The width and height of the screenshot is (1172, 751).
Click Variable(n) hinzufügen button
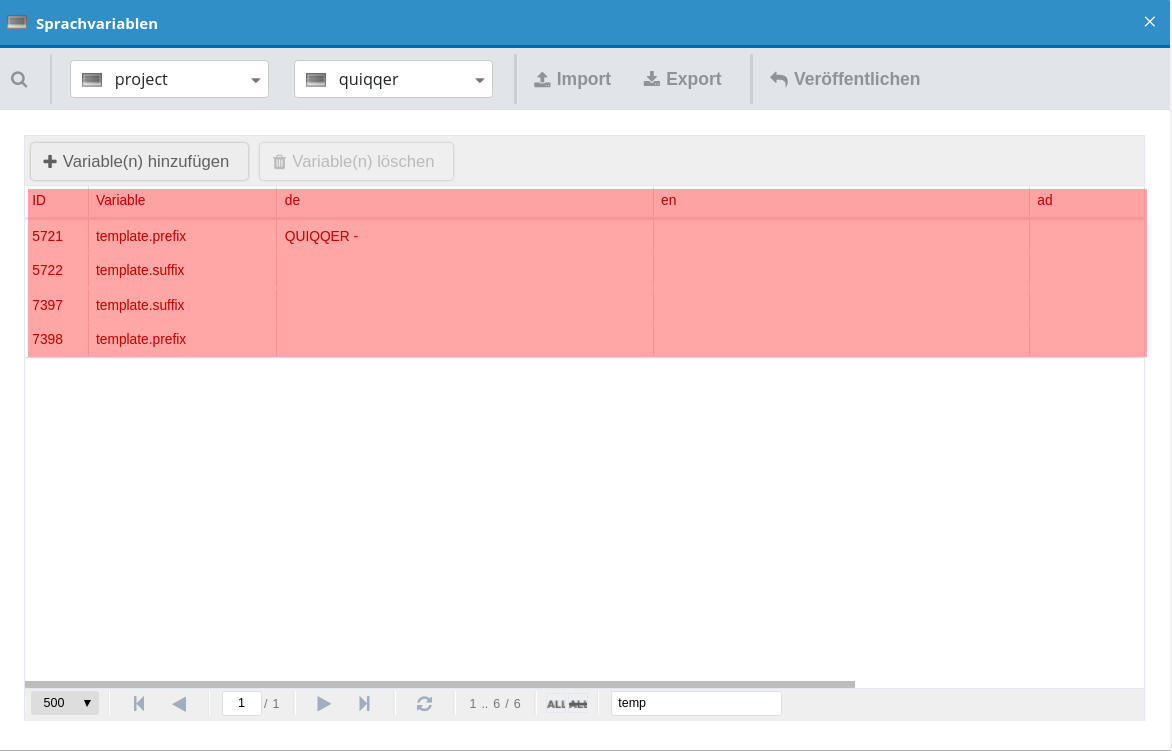(139, 161)
